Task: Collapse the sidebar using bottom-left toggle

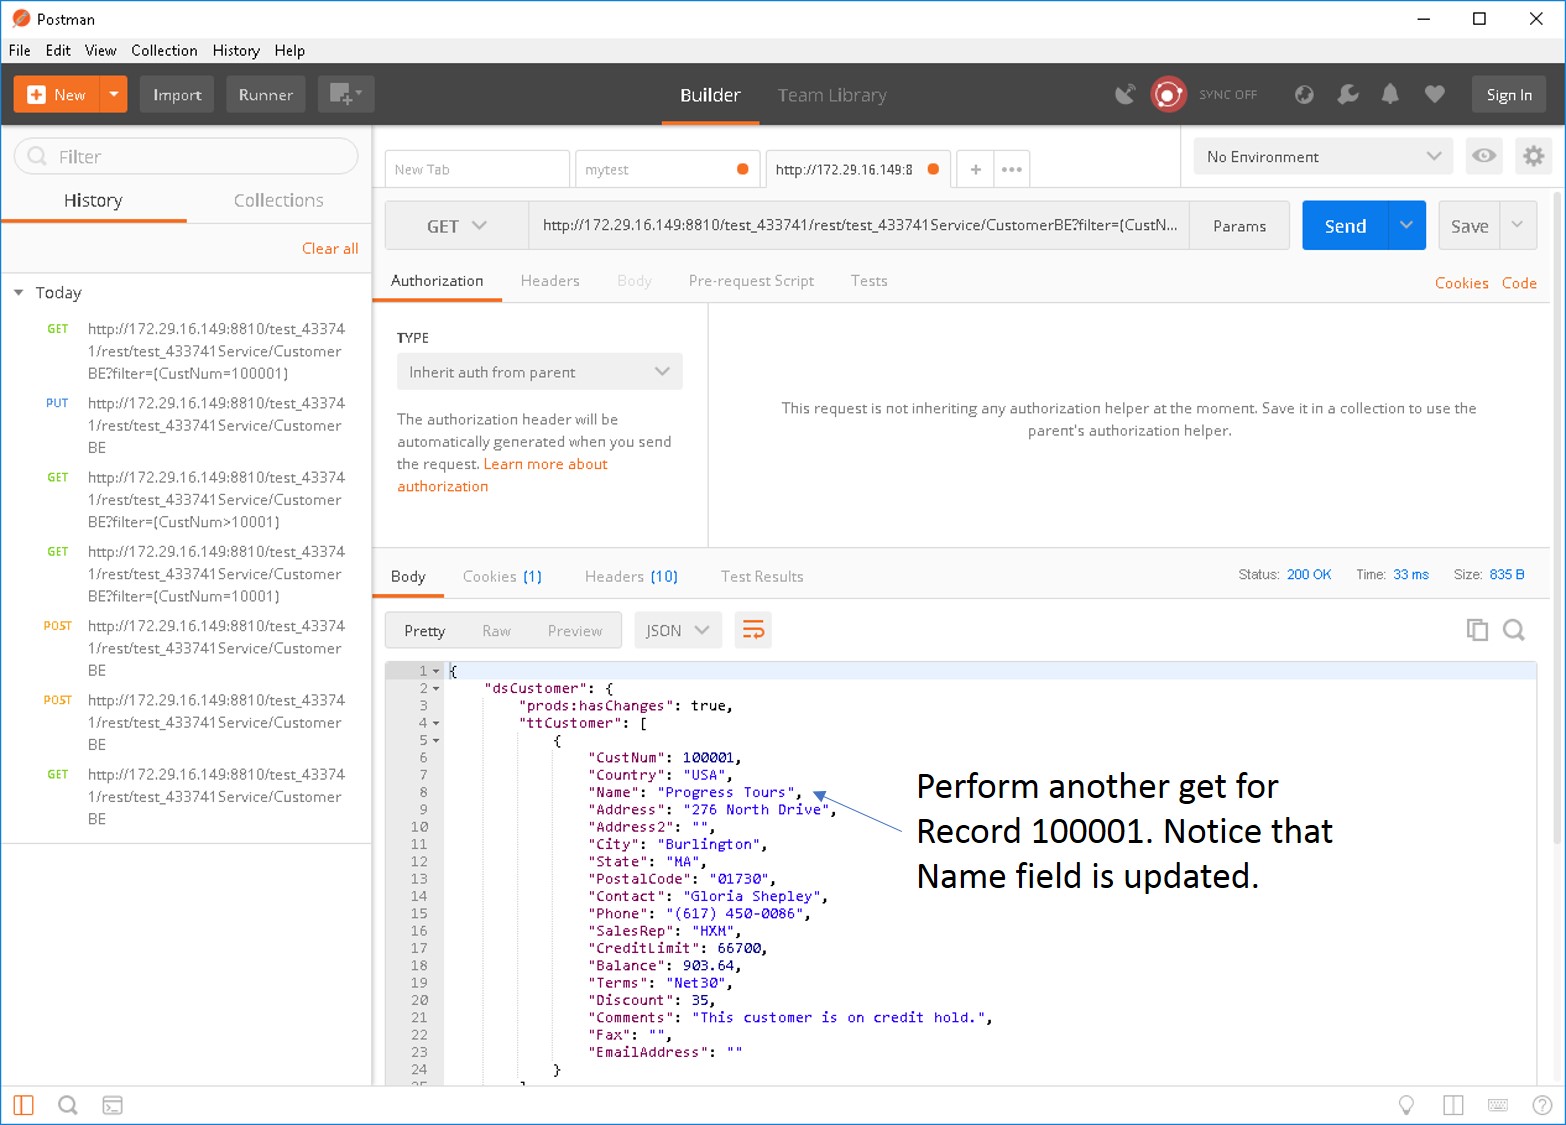Action: (x=22, y=1105)
